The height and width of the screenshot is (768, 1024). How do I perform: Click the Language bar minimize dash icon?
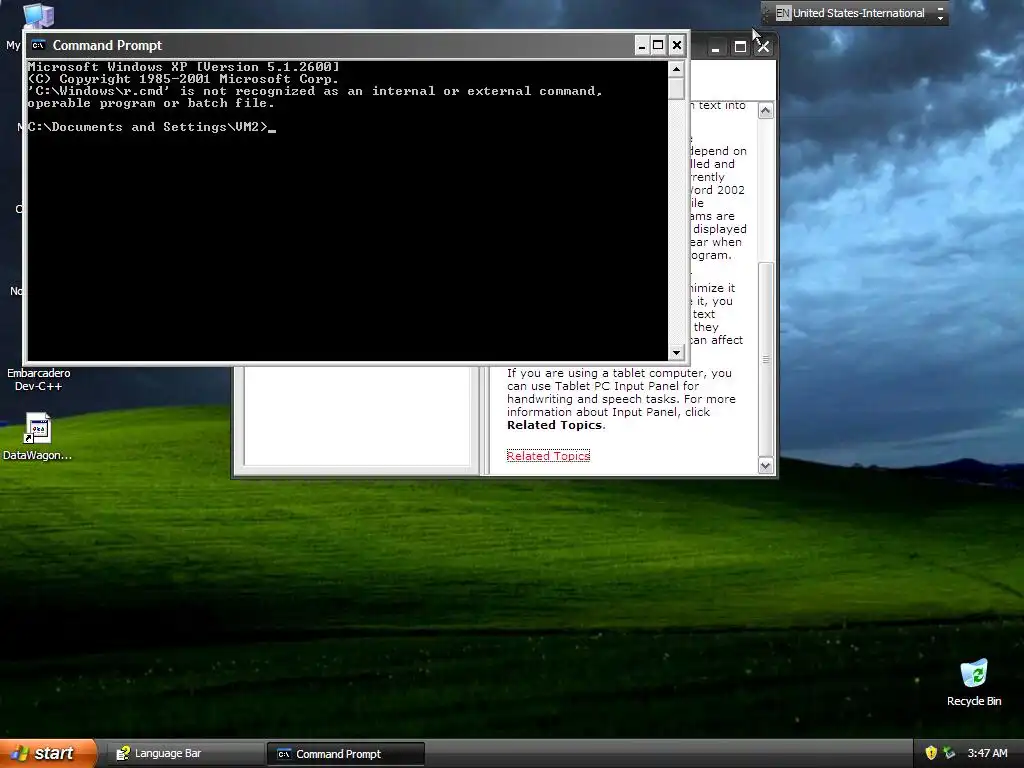click(x=940, y=8)
